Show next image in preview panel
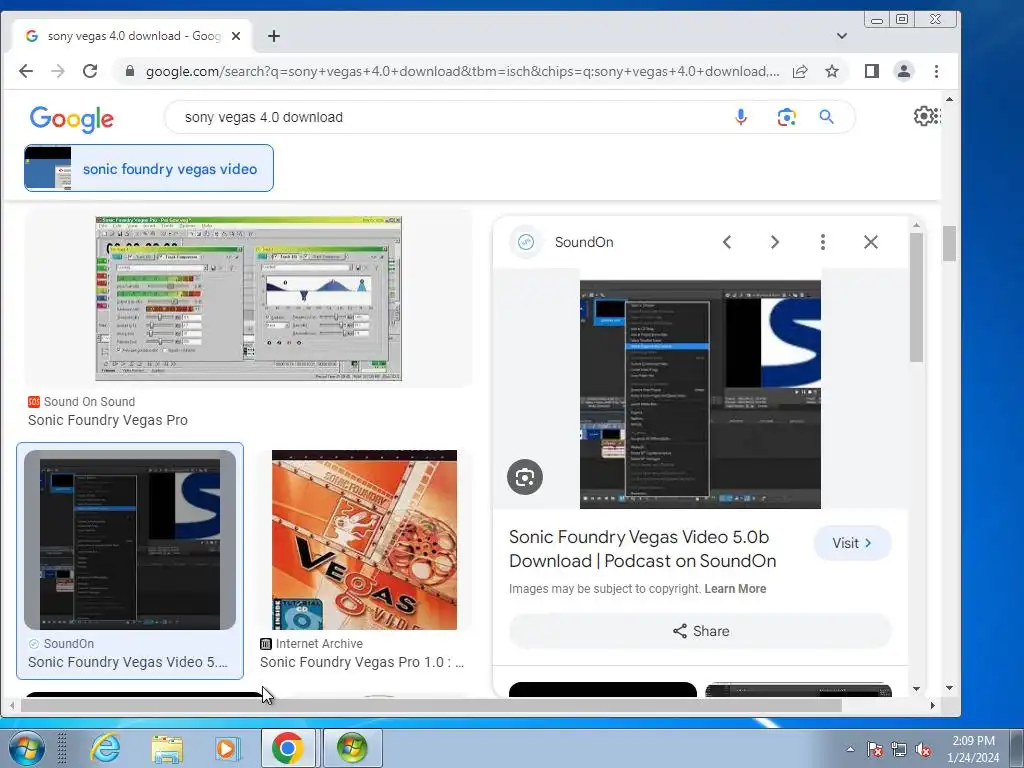 775,242
